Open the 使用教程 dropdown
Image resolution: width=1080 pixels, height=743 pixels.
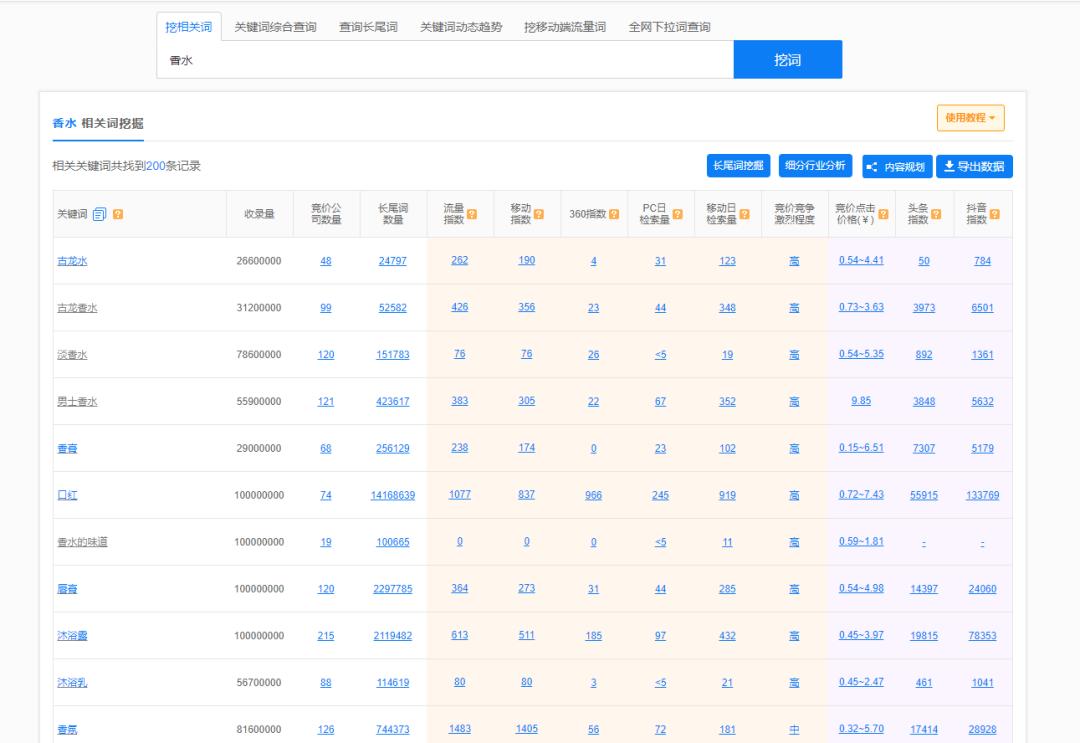pyautogui.click(x=970, y=118)
